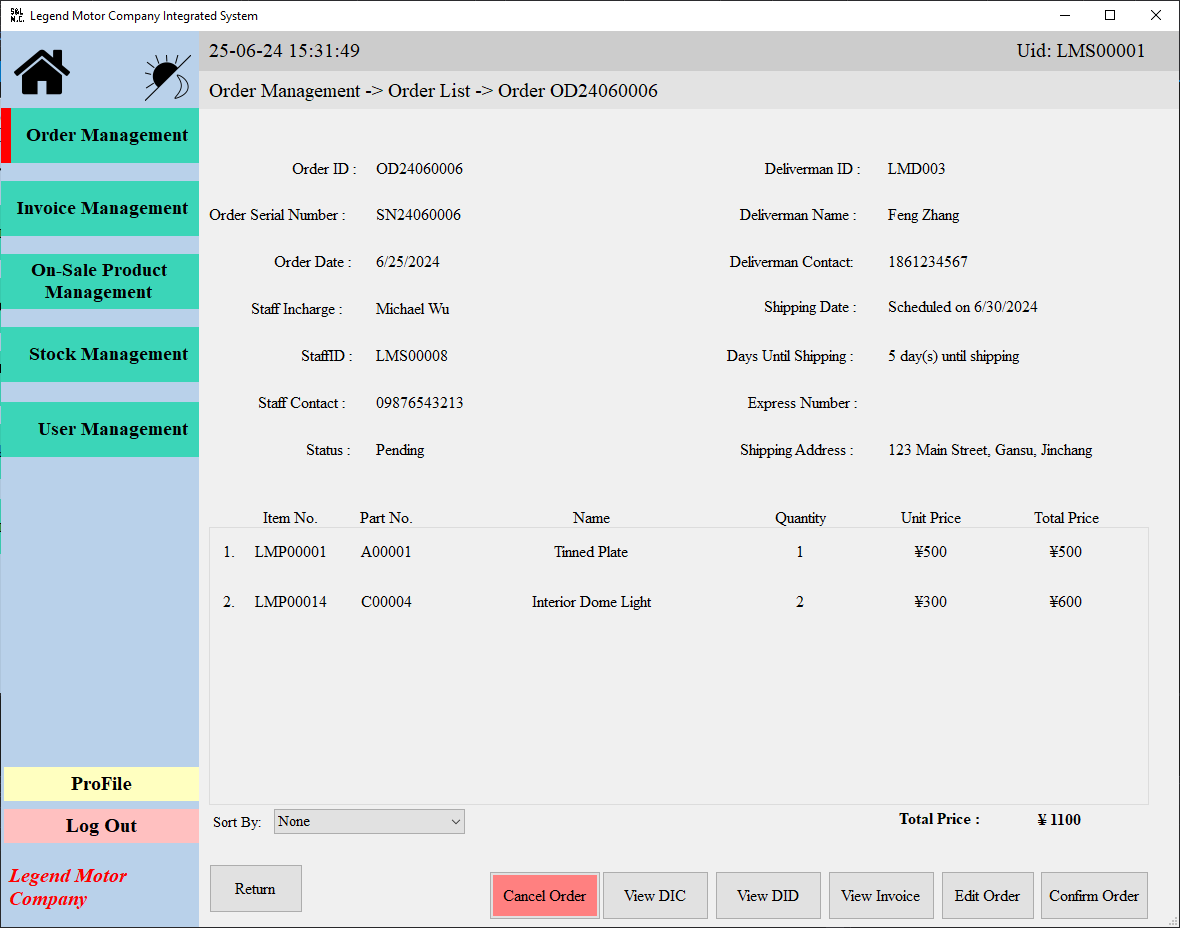Log Out of the system
1180x928 pixels.
(101, 825)
